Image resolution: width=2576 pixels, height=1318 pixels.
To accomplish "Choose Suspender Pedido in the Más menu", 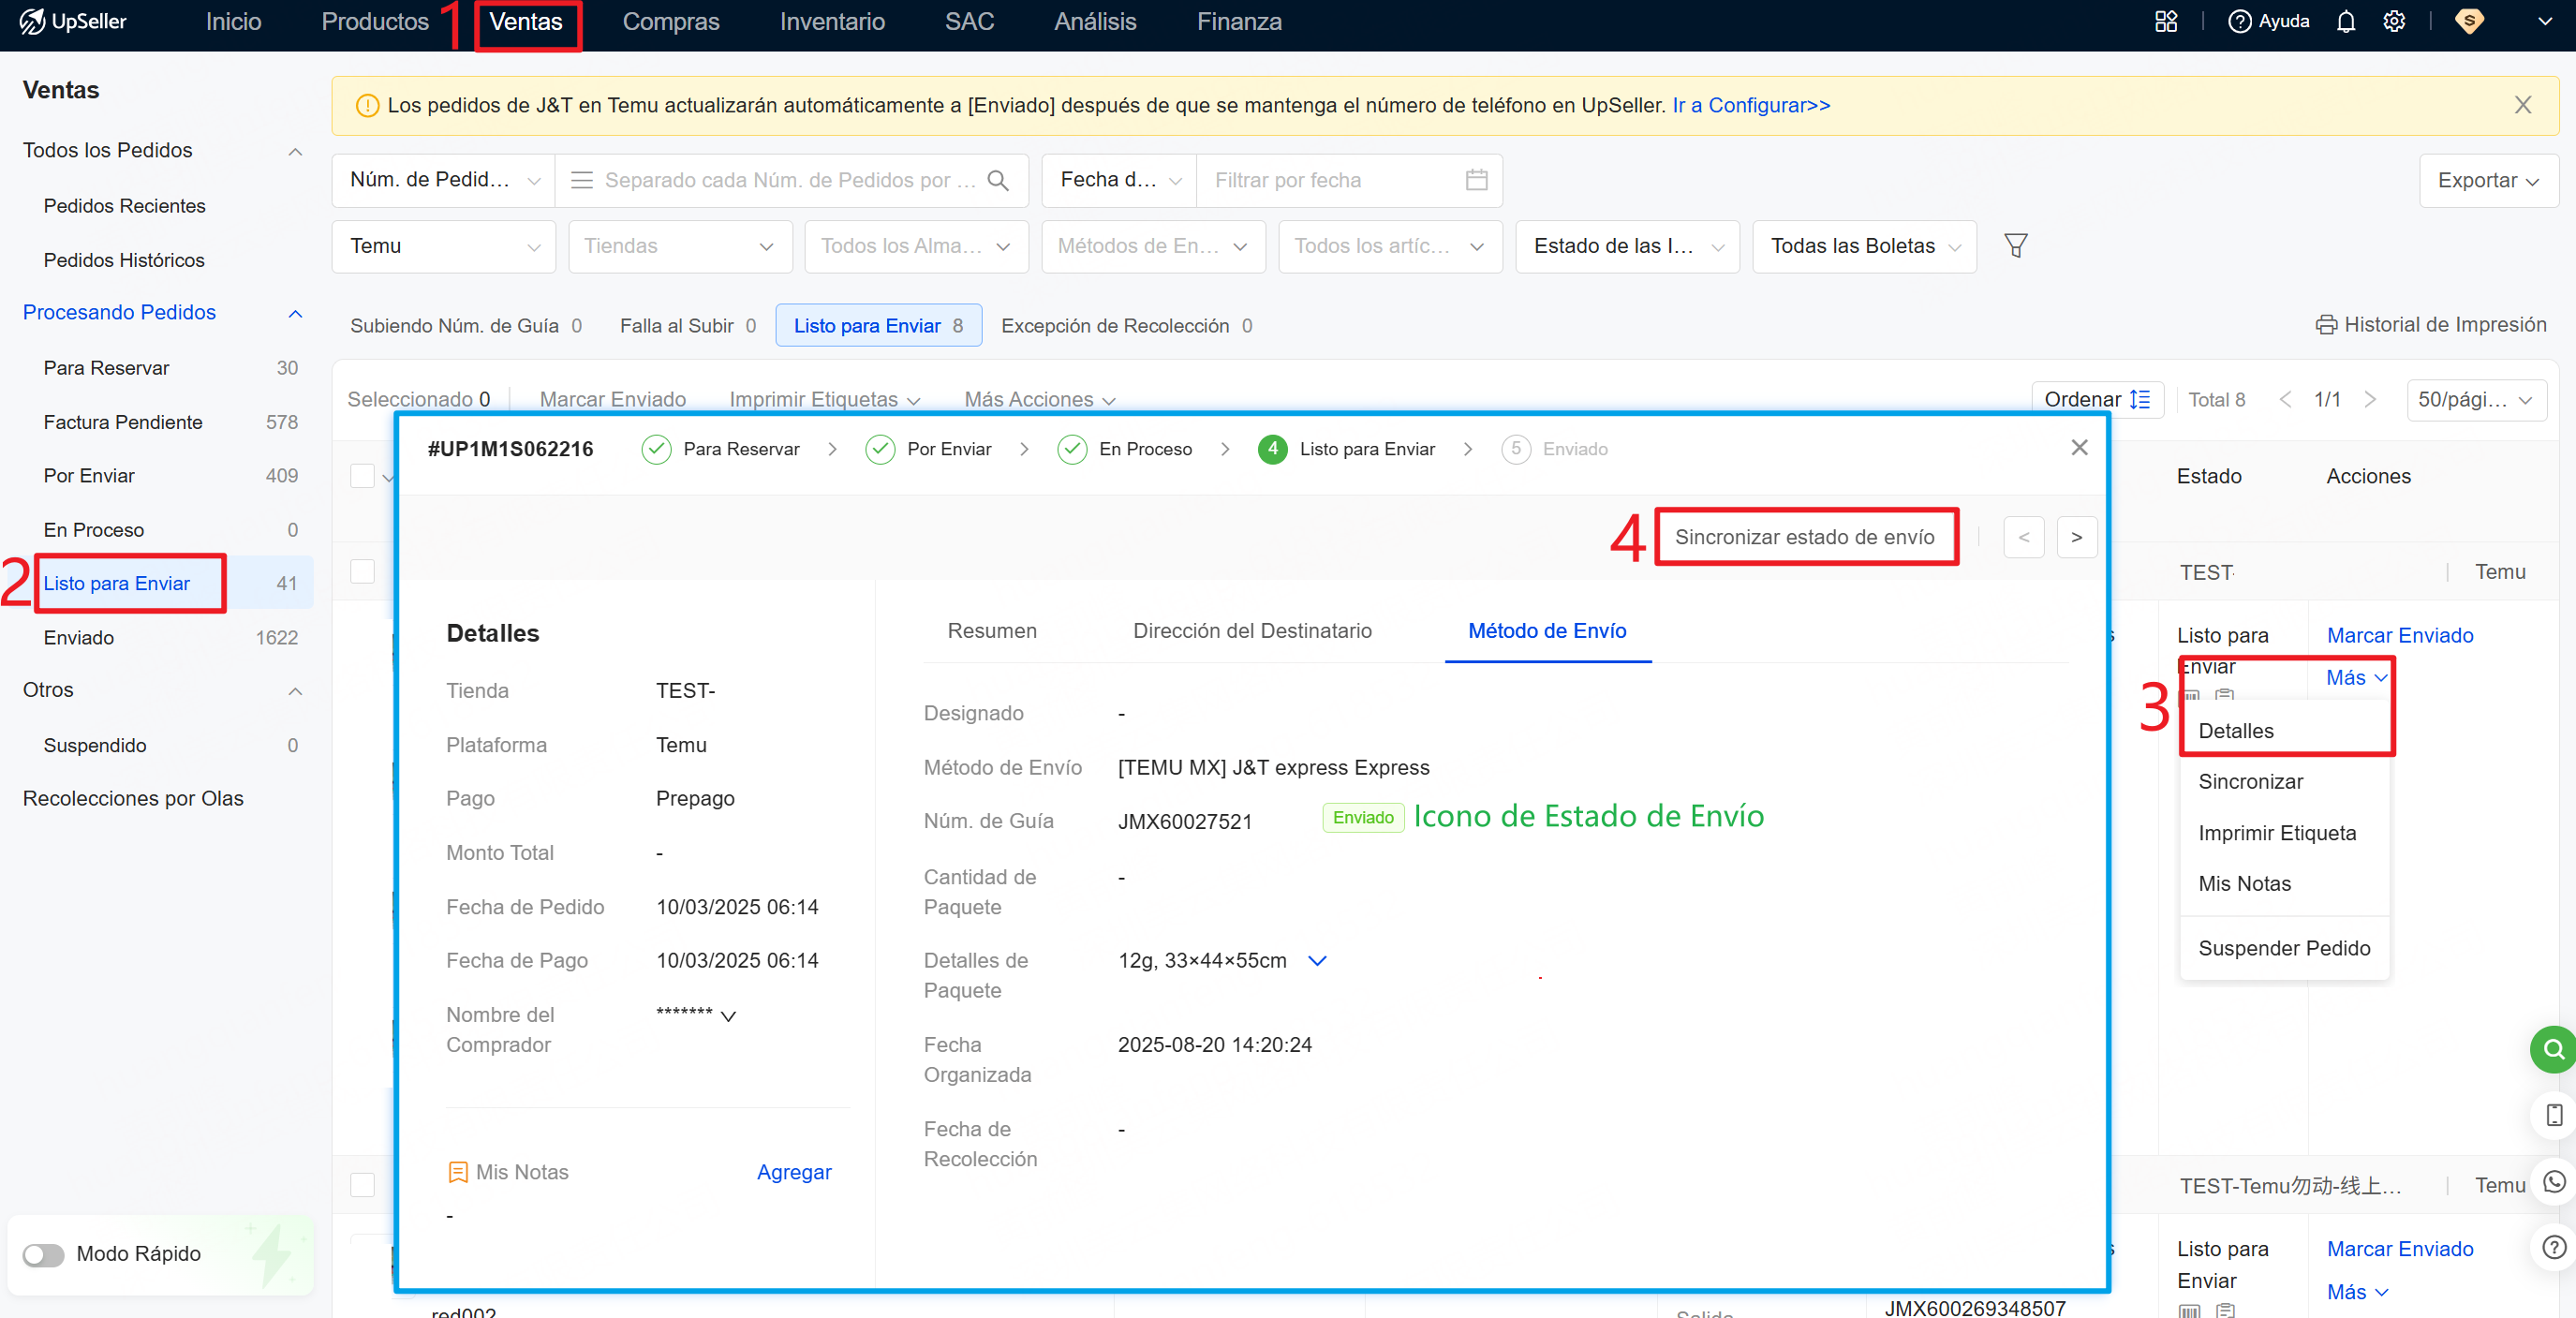I will click(2284, 948).
